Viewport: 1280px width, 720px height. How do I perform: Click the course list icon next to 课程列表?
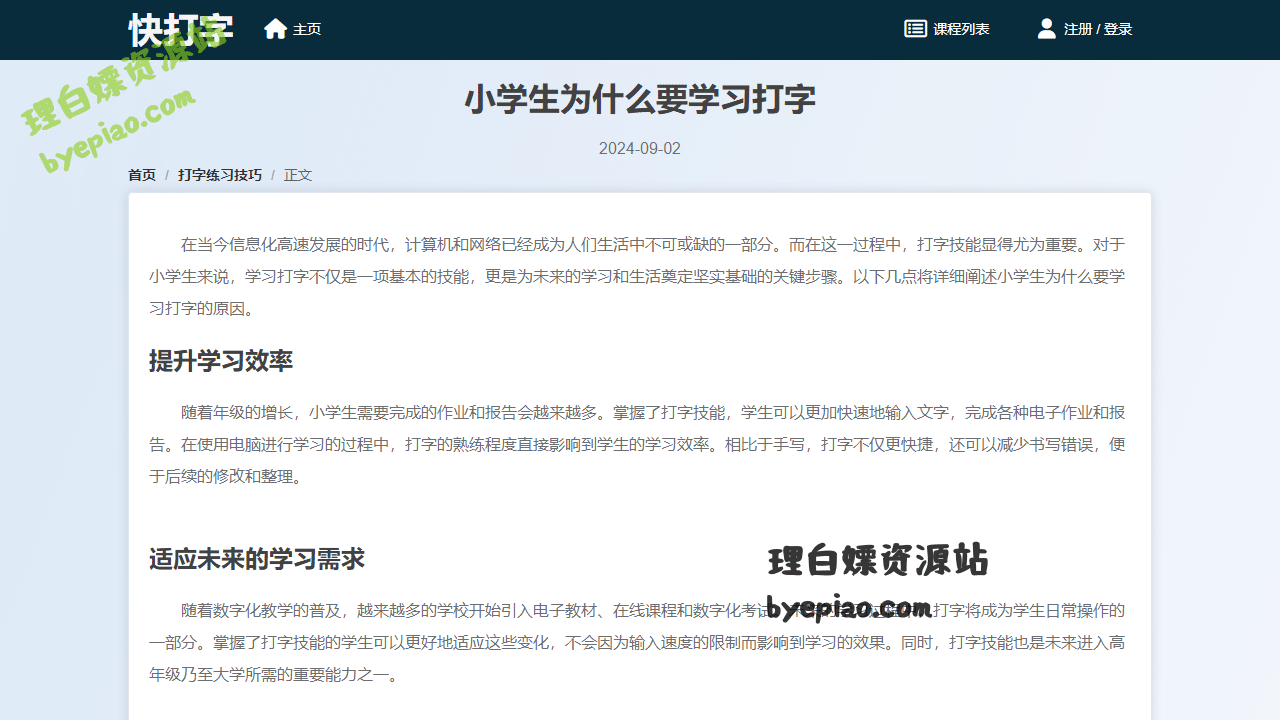pyautogui.click(x=914, y=28)
